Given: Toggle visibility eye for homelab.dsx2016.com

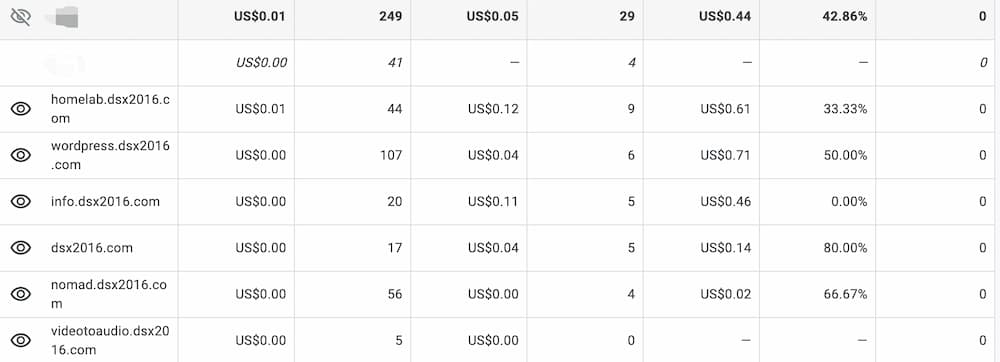Looking at the screenshot, I should tap(21, 109).
